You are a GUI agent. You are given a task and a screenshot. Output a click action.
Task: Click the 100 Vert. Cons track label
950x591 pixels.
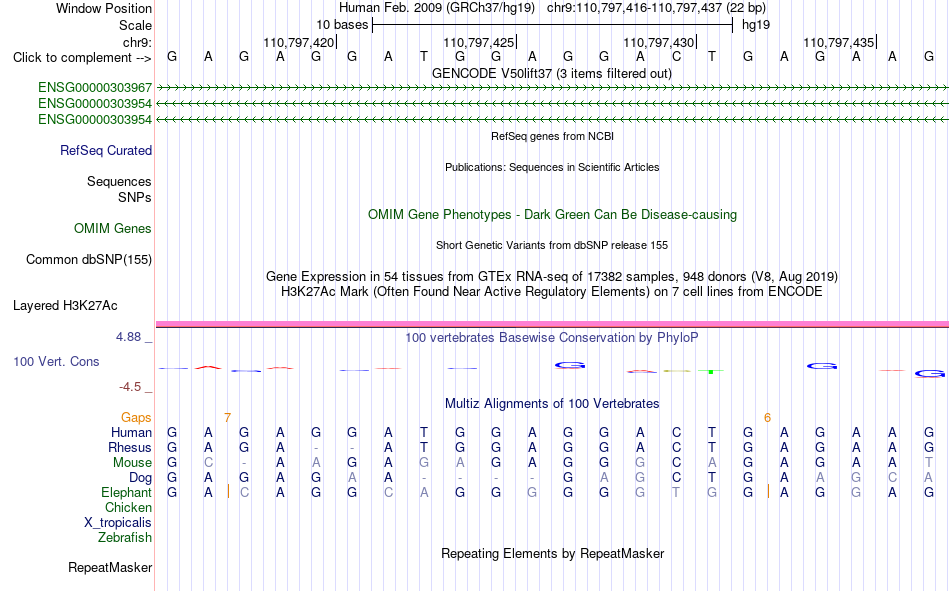[56, 361]
